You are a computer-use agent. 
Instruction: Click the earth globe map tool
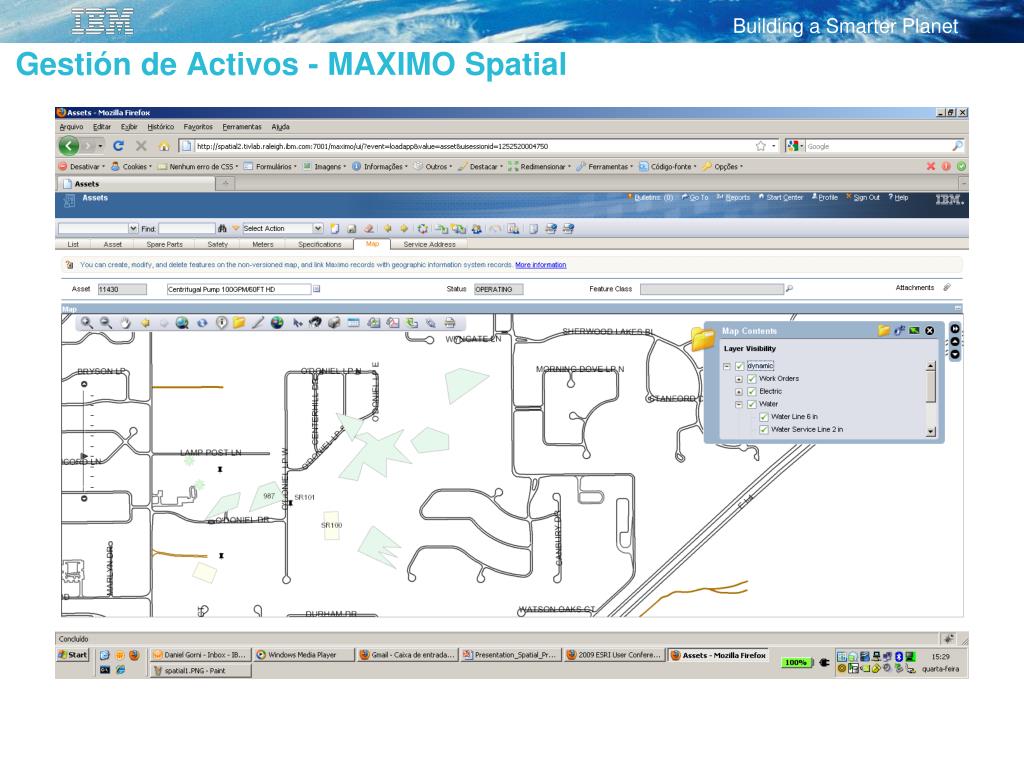pos(277,323)
